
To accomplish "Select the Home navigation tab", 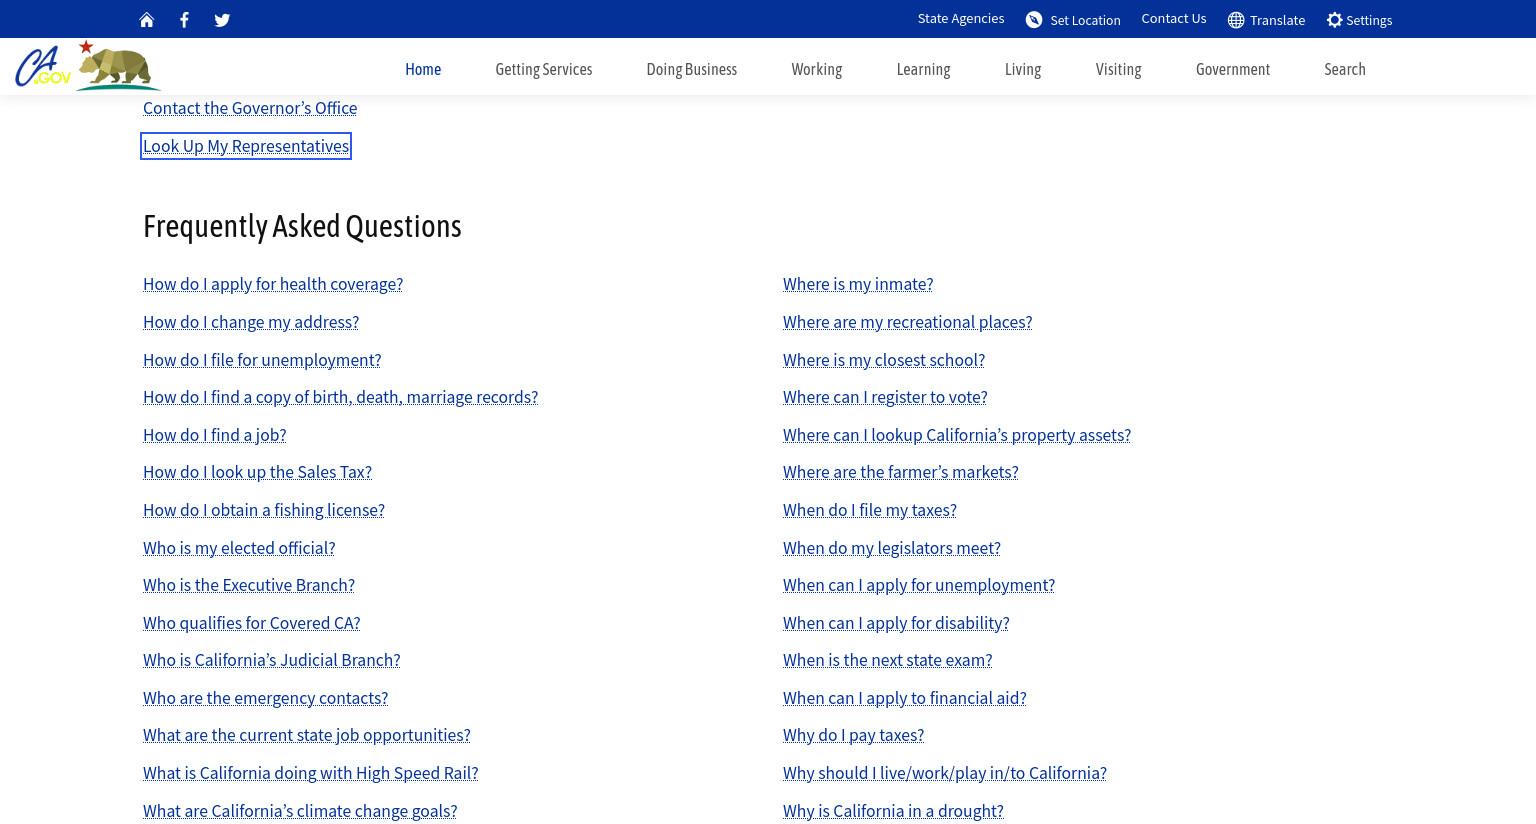I will (423, 69).
